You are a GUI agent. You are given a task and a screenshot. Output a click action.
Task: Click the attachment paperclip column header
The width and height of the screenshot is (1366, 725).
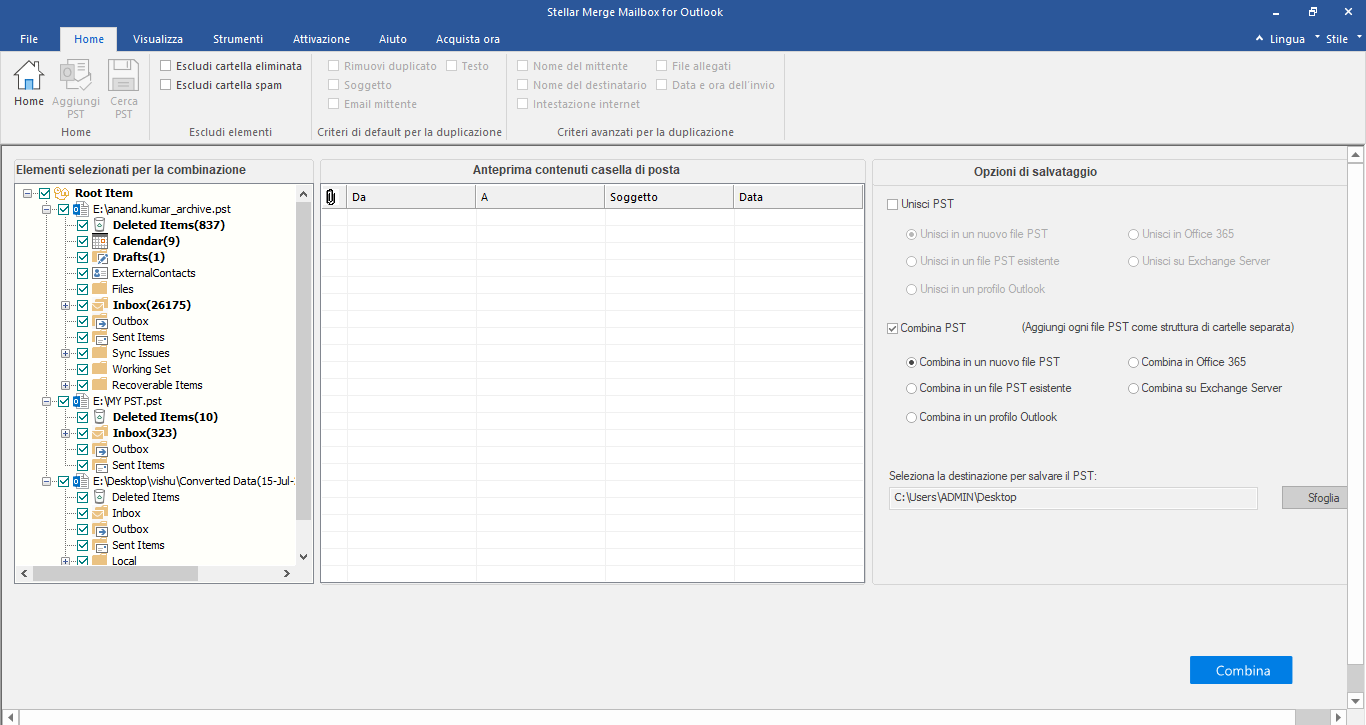click(331, 197)
